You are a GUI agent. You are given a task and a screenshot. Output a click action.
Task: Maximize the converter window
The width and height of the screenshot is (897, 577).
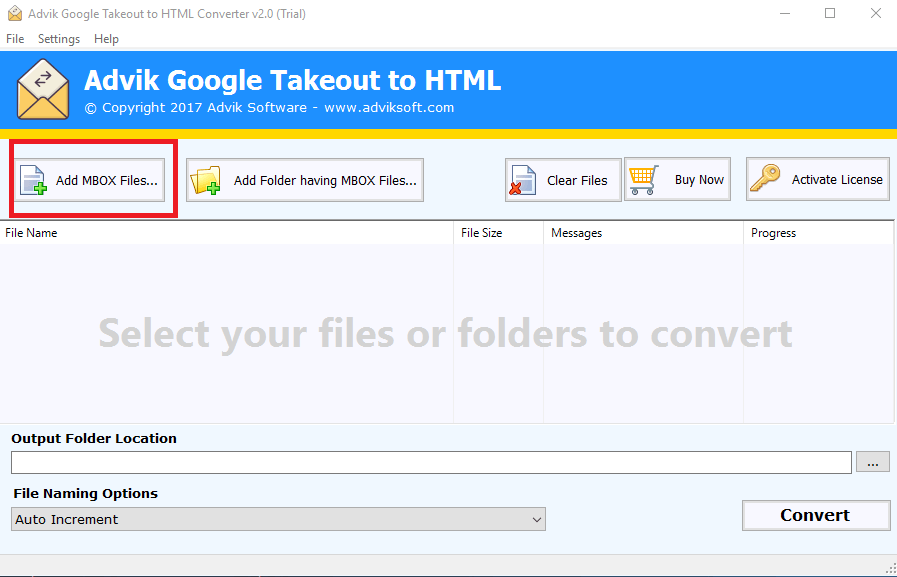830,13
